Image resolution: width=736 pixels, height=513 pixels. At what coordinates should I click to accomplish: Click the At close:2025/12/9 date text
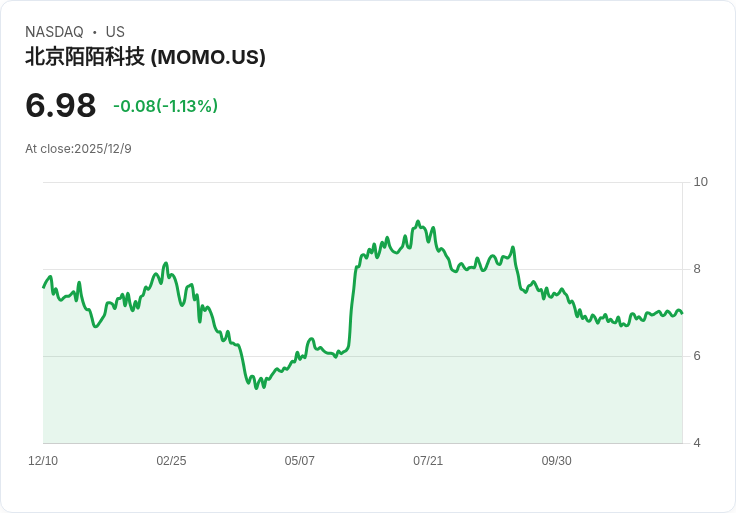pos(78,149)
